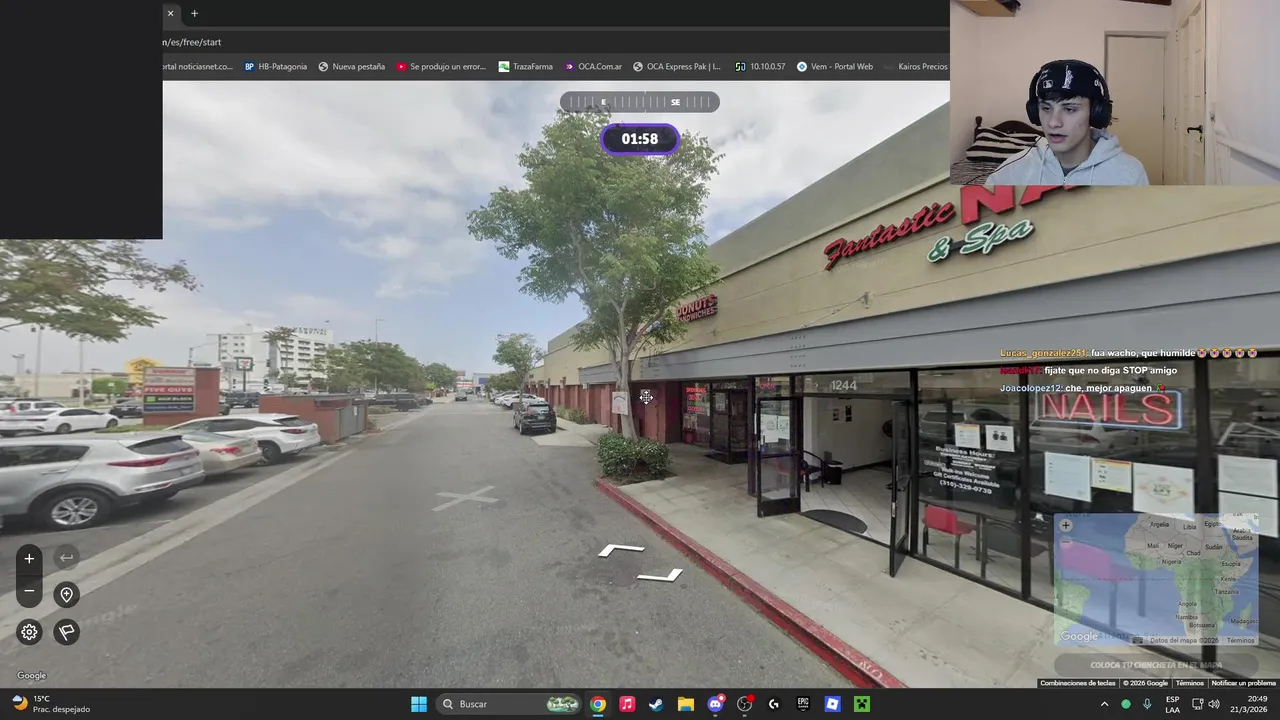Click the taskbar 'Buscar' search box

pos(510,704)
